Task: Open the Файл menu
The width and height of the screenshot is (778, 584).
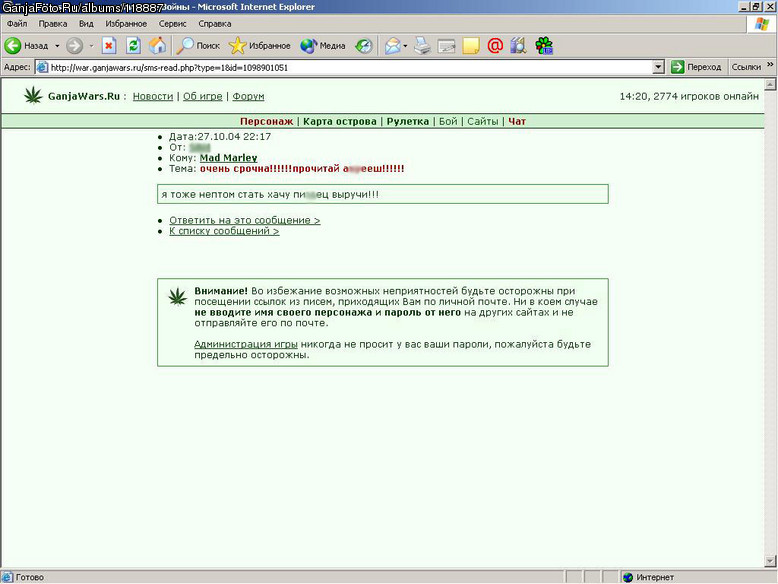Action: [17, 24]
